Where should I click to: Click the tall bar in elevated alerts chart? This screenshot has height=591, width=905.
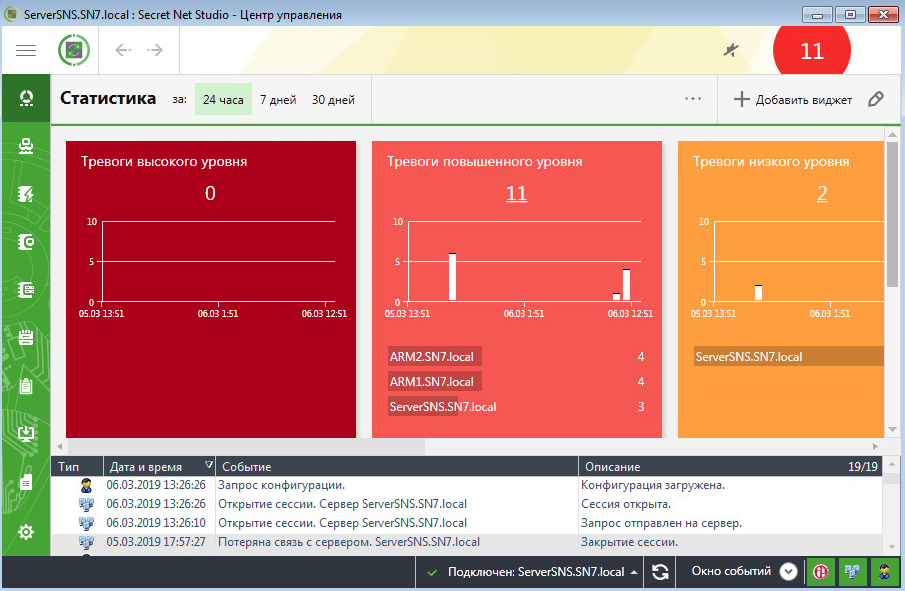pyautogui.click(x=452, y=276)
